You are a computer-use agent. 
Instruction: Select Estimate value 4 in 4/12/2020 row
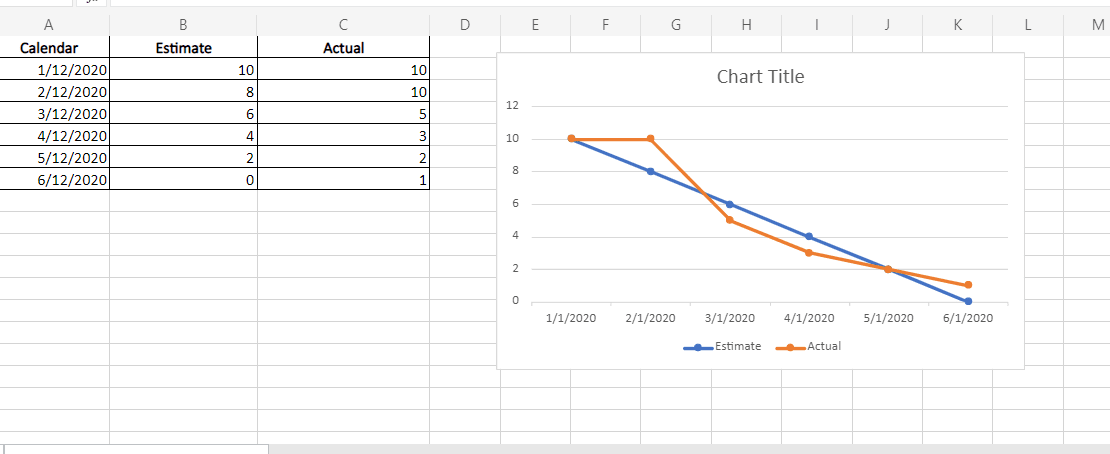[x=183, y=135]
